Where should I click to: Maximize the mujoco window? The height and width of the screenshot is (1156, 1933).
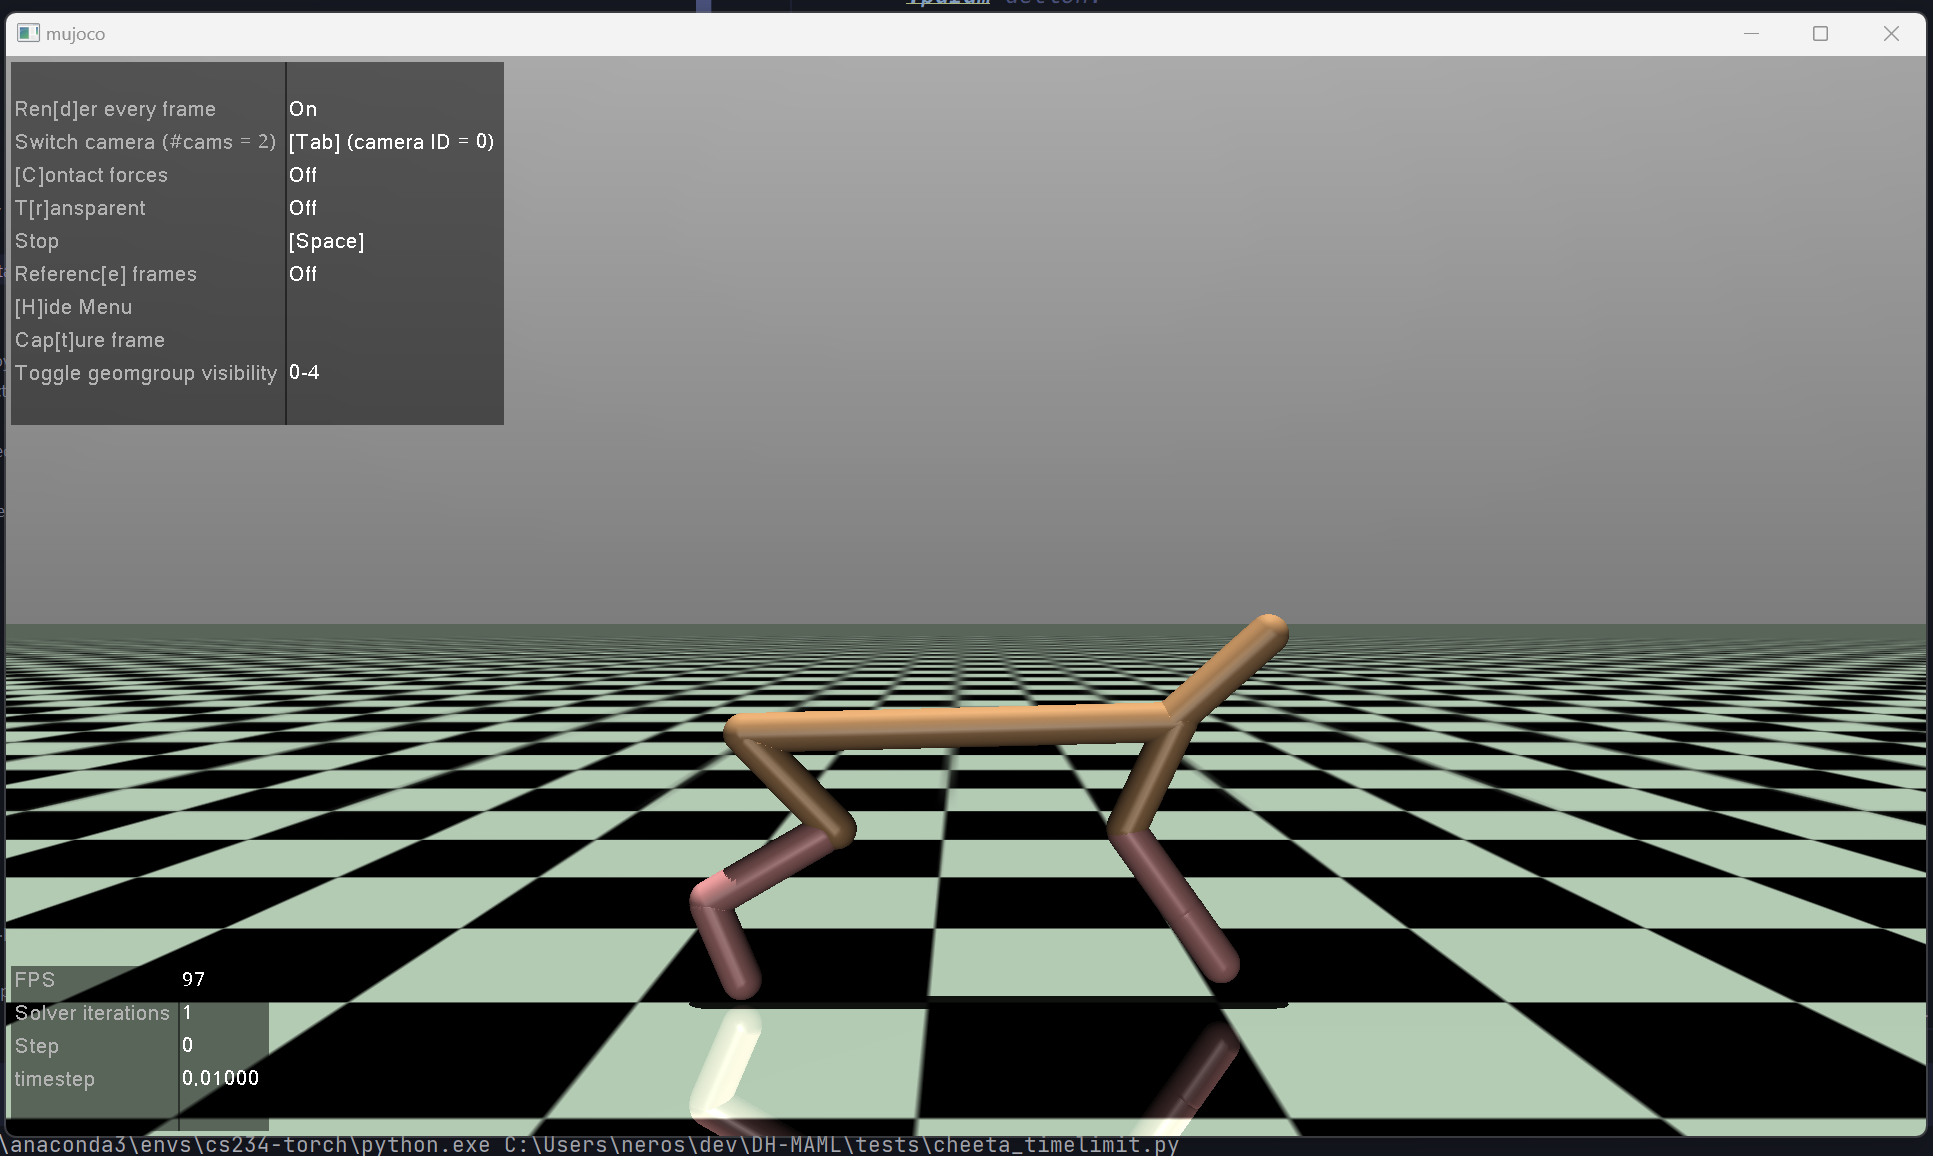[x=1820, y=33]
